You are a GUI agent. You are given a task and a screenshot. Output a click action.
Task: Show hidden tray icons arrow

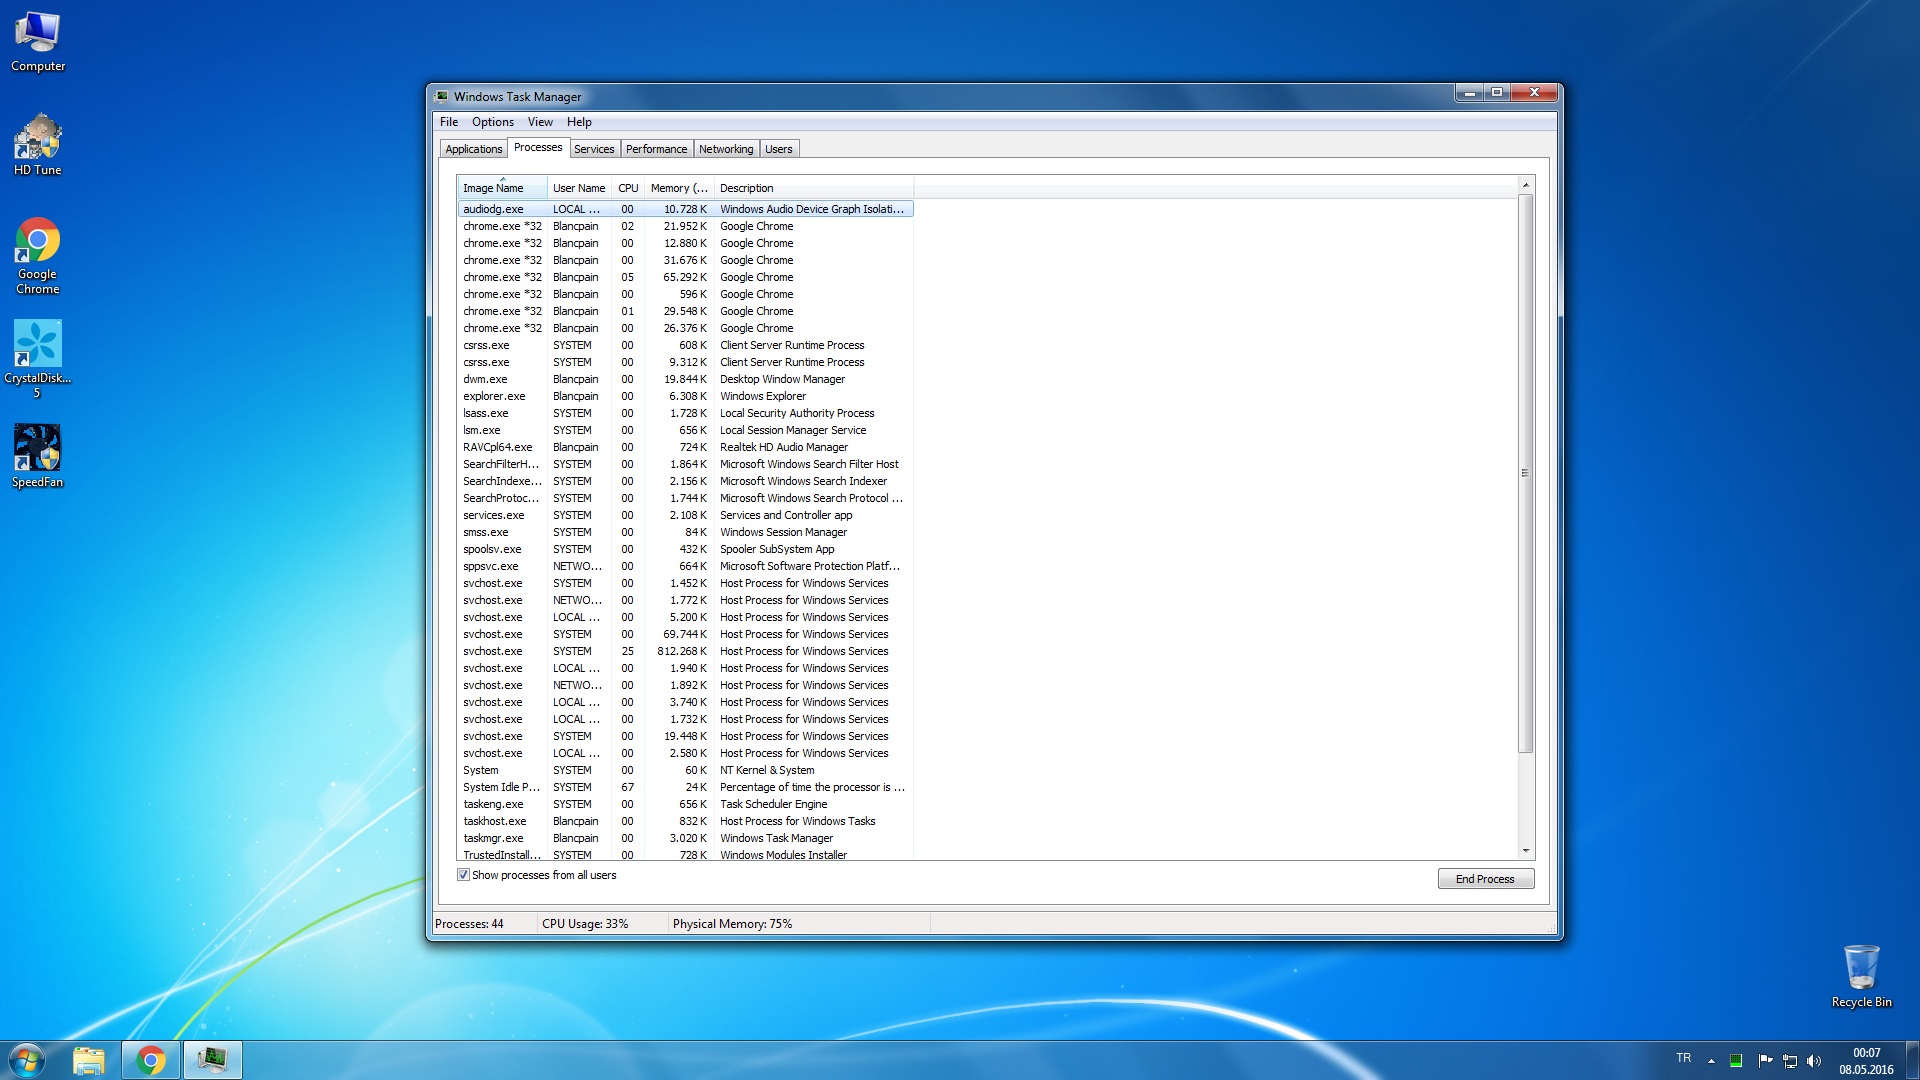(x=1711, y=1060)
